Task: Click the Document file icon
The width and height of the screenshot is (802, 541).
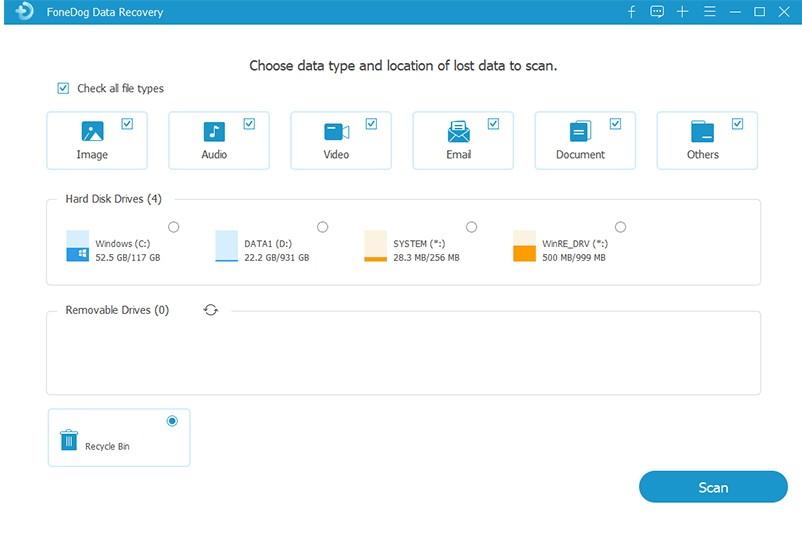Action: (x=581, y=131)
